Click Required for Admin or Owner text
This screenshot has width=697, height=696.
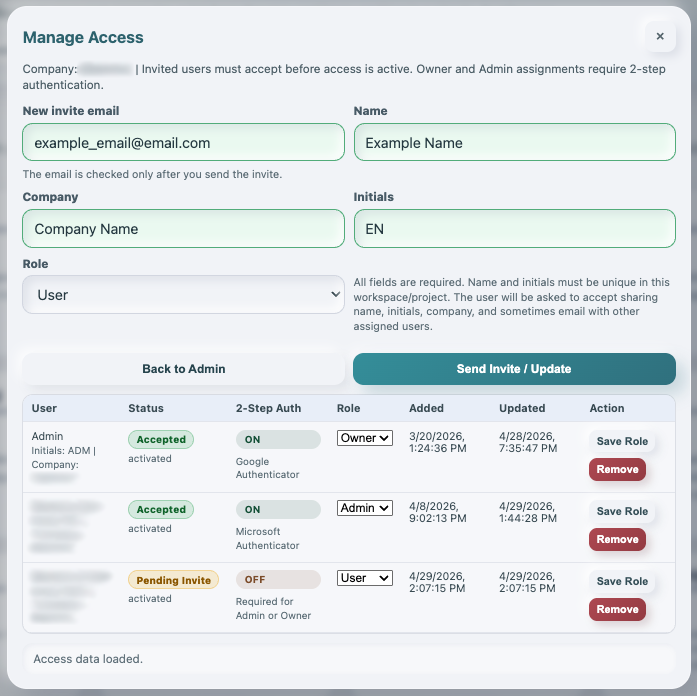coord(273,608)
